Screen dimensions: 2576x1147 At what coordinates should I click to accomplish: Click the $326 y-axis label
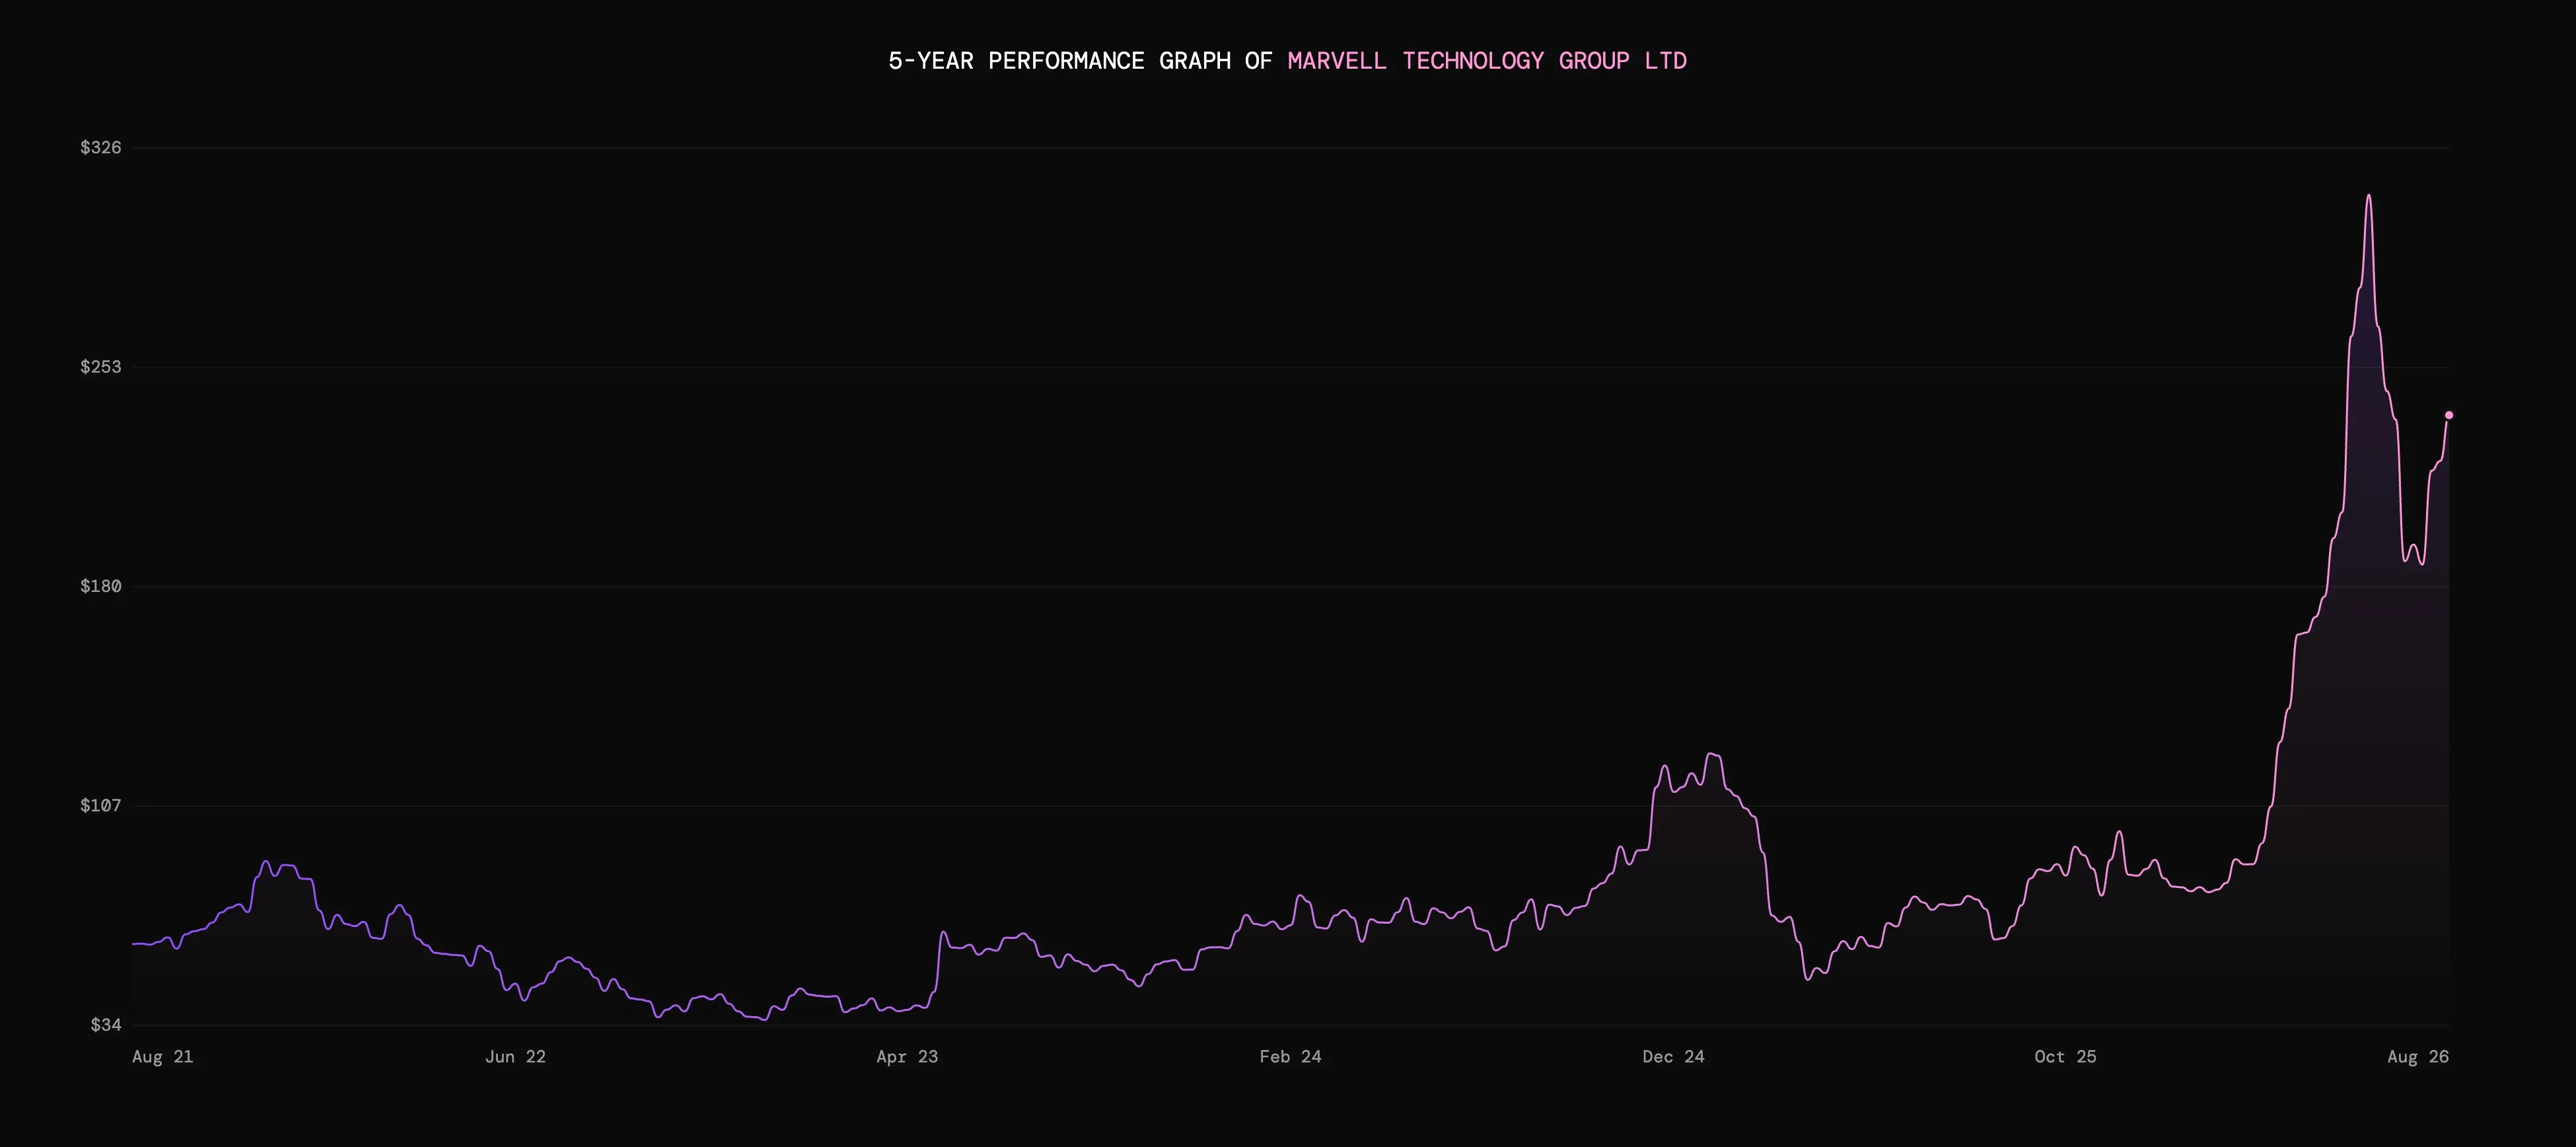[101, 148]
